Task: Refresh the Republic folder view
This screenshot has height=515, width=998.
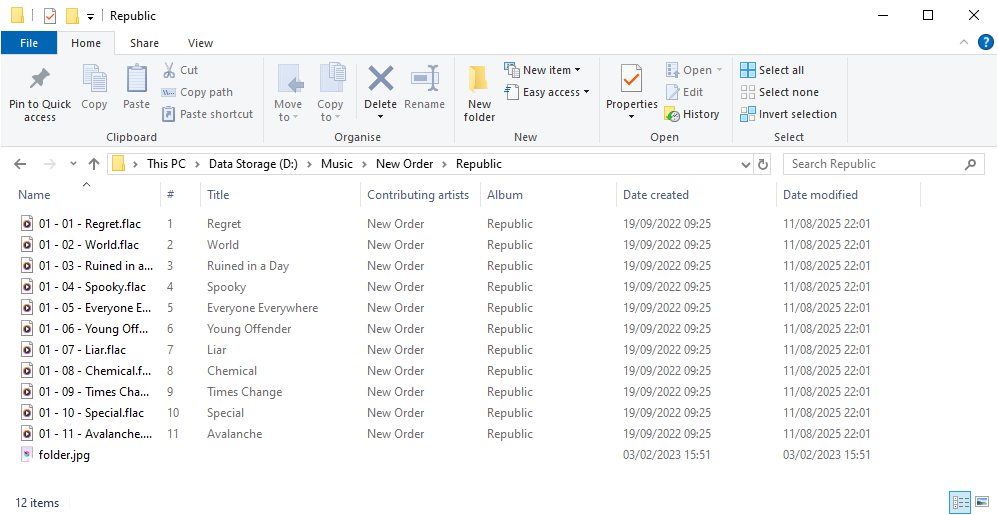Action: [x=763, y=164]
